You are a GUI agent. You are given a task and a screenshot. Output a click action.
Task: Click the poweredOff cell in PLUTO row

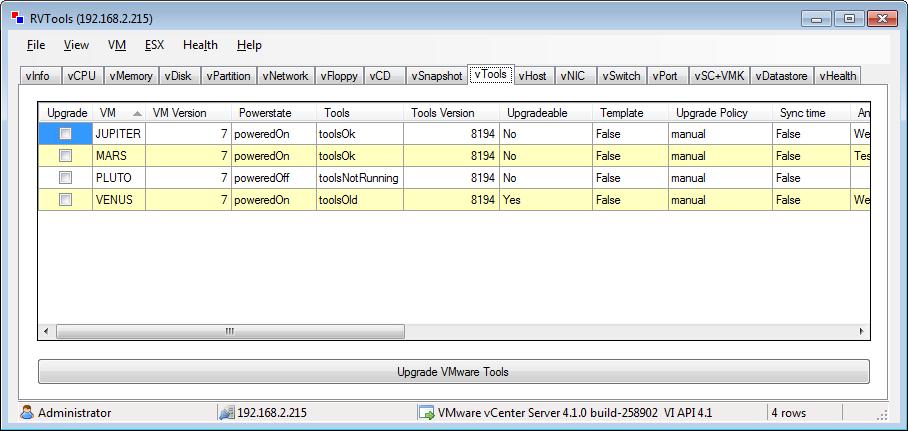[274, 178]
